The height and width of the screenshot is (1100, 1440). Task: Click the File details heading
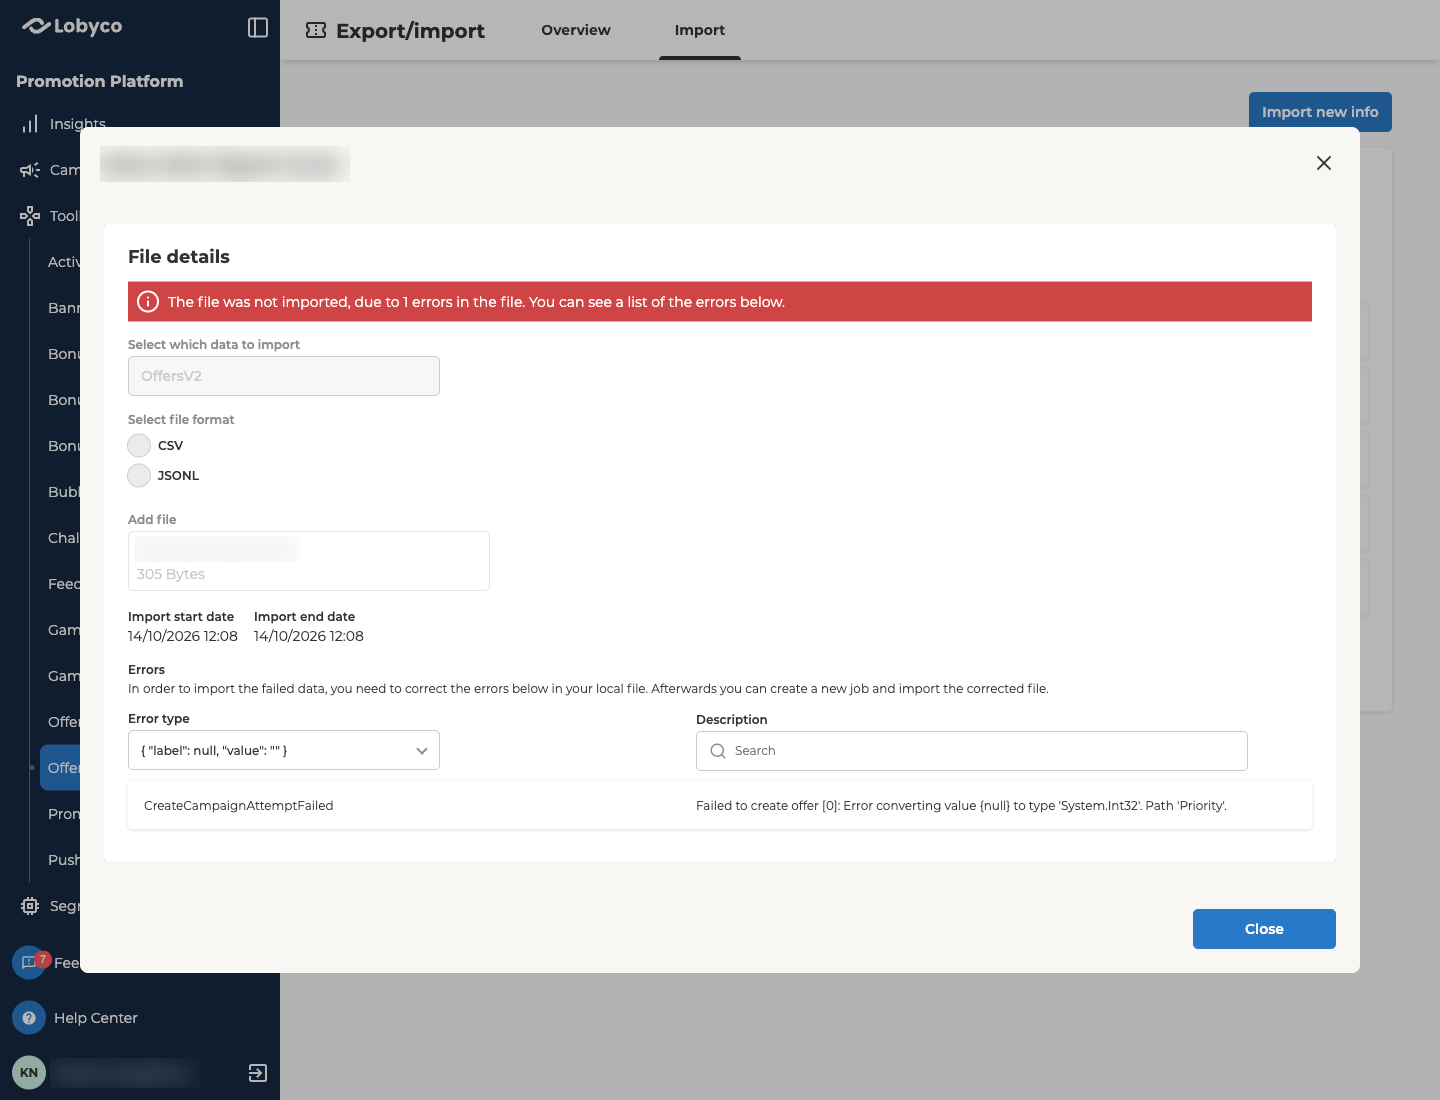pyautogui.click(x=179, y=257)
